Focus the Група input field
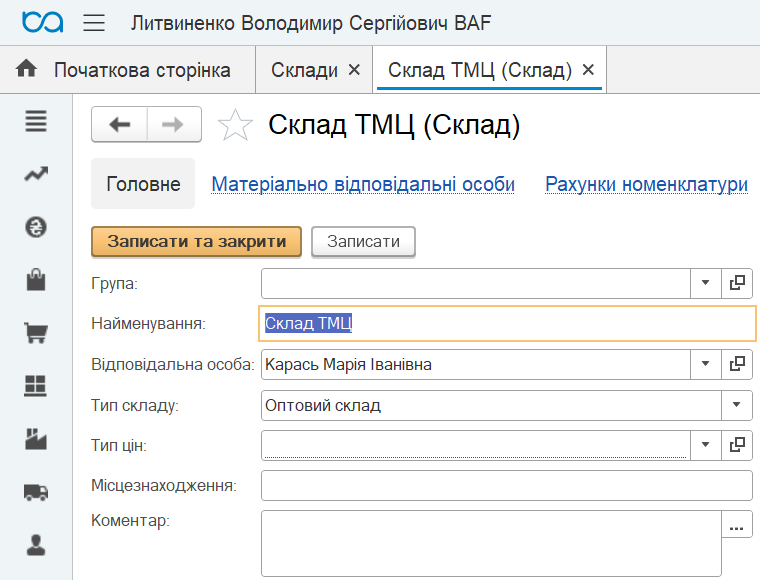The image size is (760, 580). click(476, 283)
